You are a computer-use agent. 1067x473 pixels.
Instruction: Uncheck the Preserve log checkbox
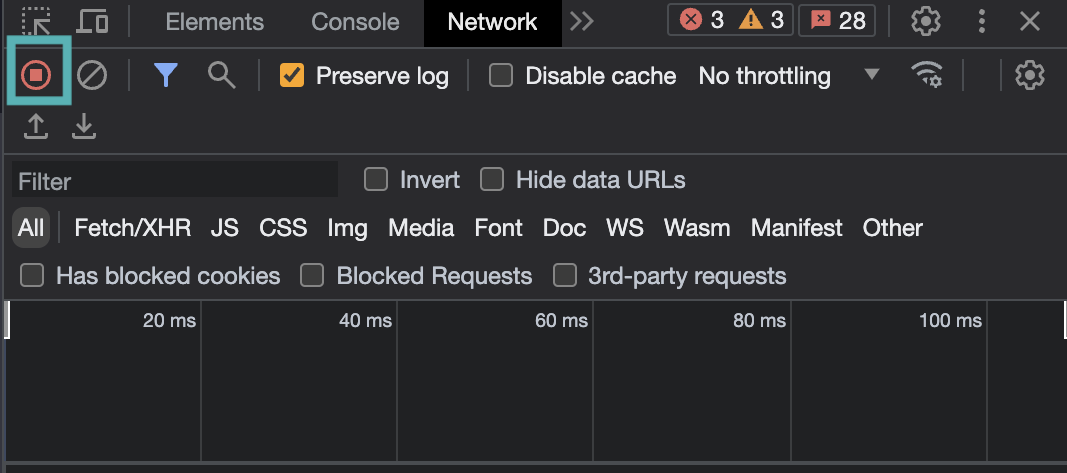[292, 75]
